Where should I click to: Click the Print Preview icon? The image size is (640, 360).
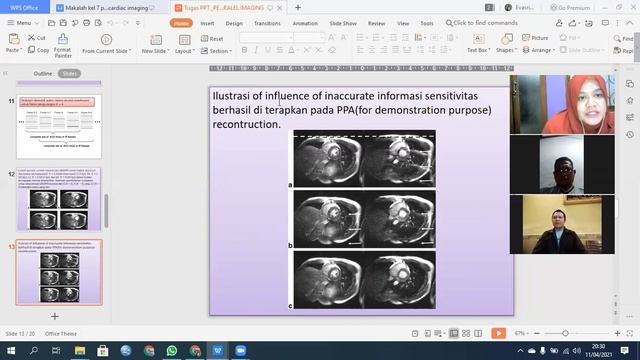pos(98,23)
